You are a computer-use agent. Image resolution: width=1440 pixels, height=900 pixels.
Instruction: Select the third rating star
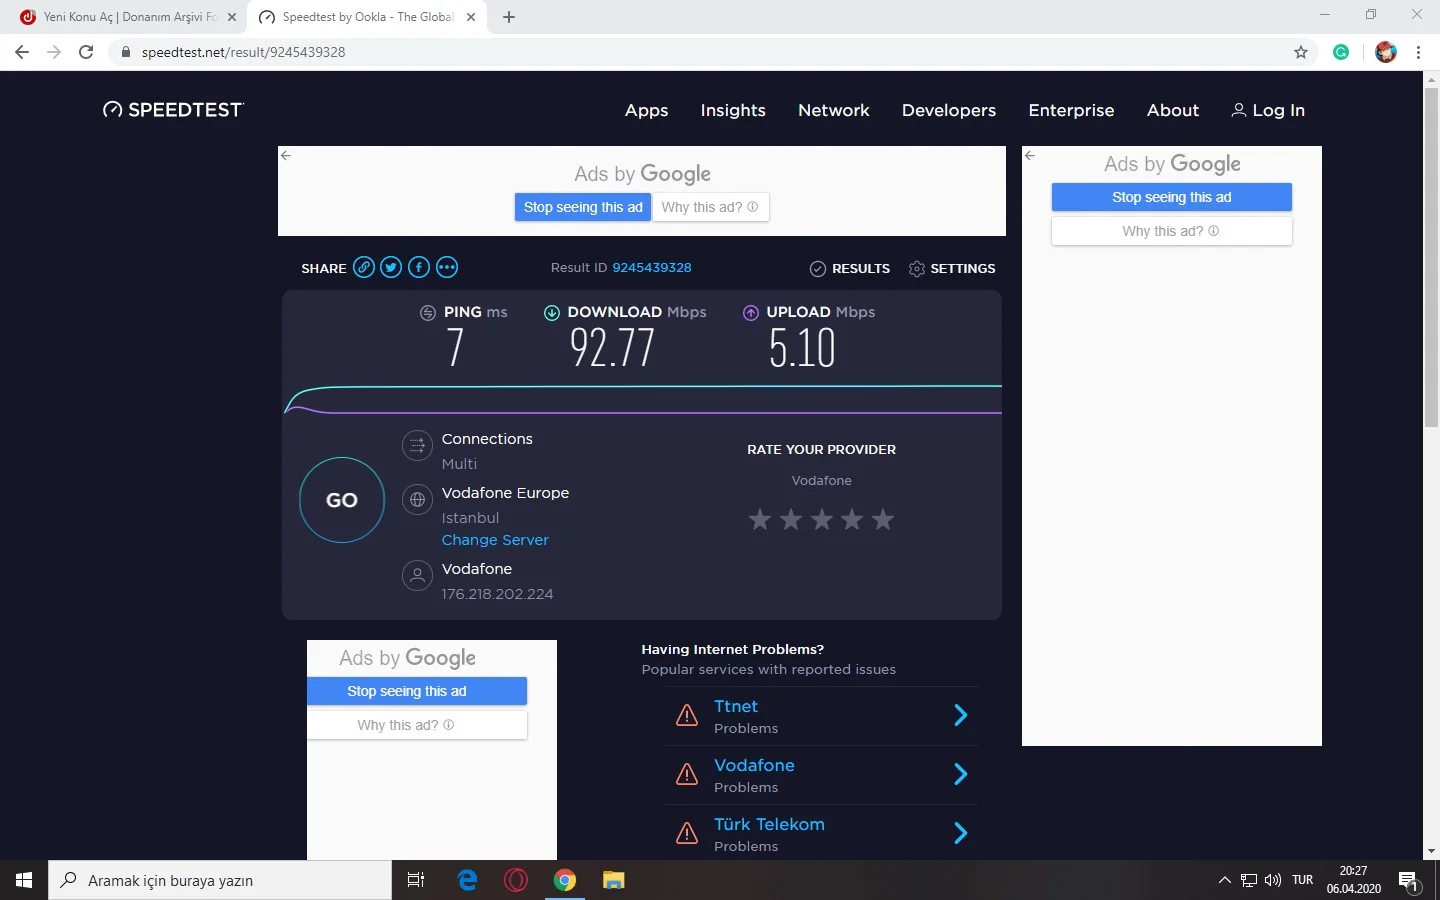click(x=821, y=519)
